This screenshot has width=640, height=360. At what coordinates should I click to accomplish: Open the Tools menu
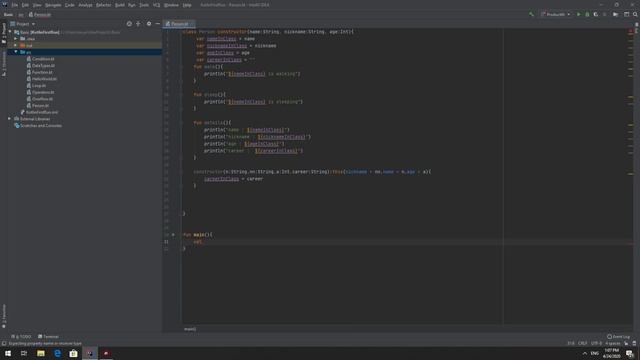(144, 5)
